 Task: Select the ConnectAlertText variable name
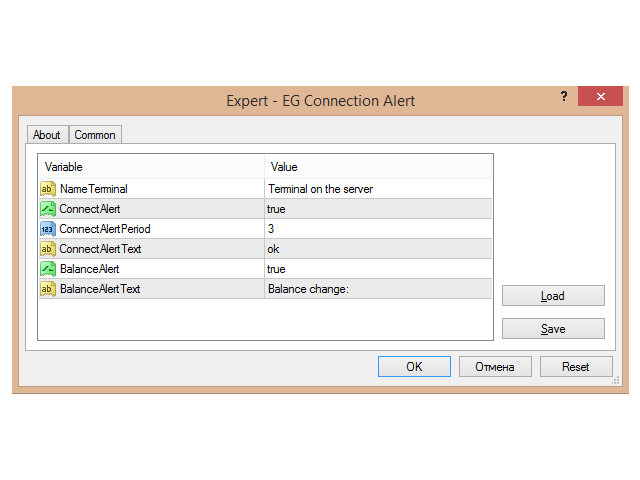tap(100, 249)
